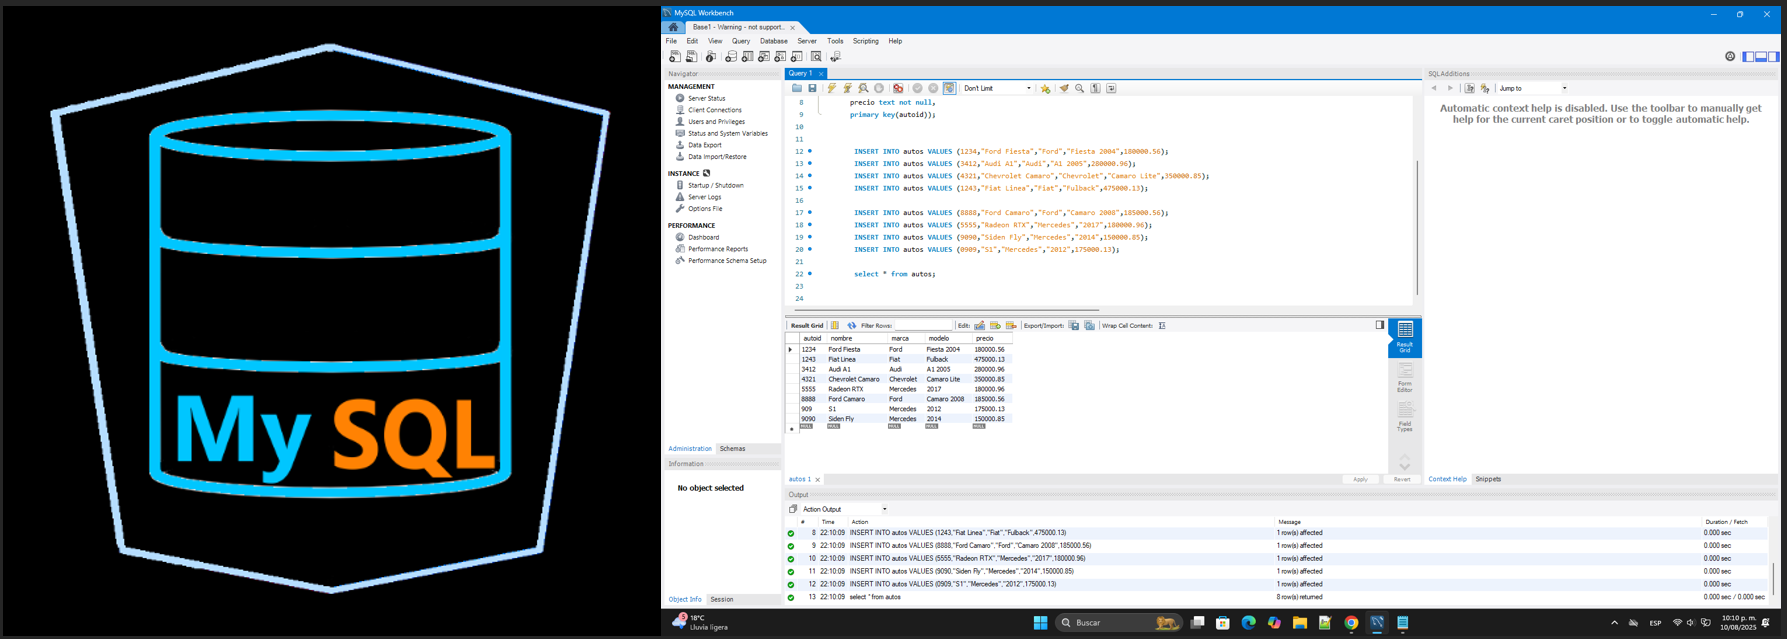
Task: Click the taskbar Buscar search box
Action: (1118, 623)
